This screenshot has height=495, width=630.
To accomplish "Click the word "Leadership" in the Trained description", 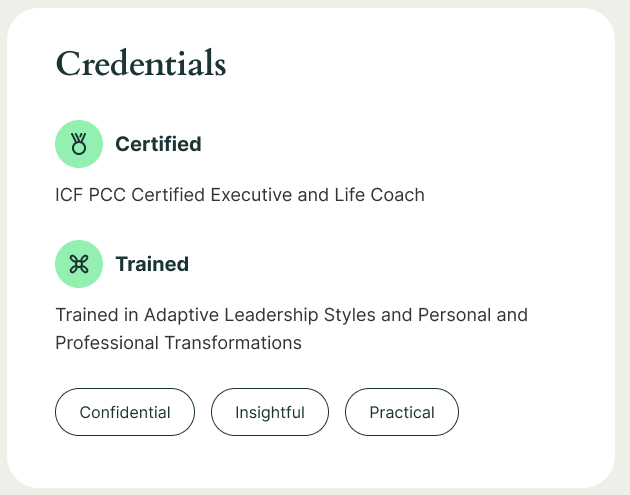I will (275, 315).
